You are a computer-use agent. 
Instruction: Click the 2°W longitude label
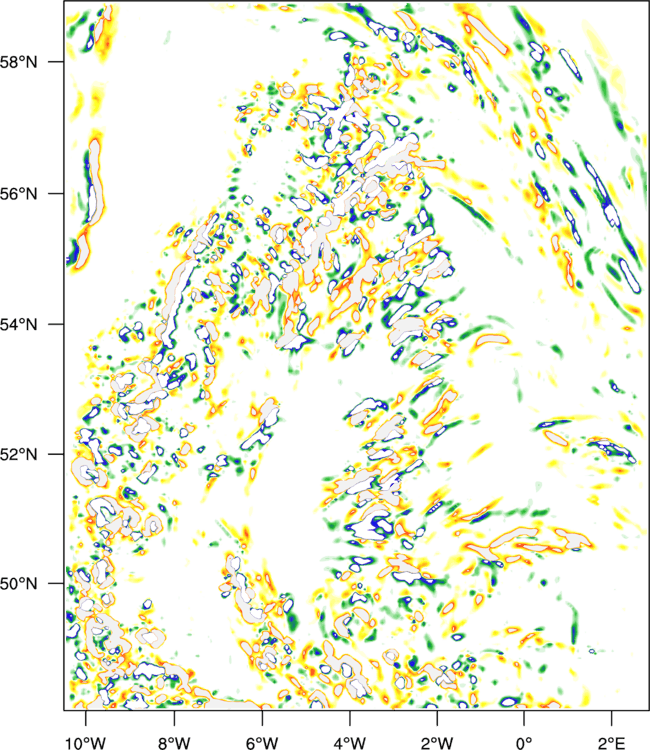[437, 742]
